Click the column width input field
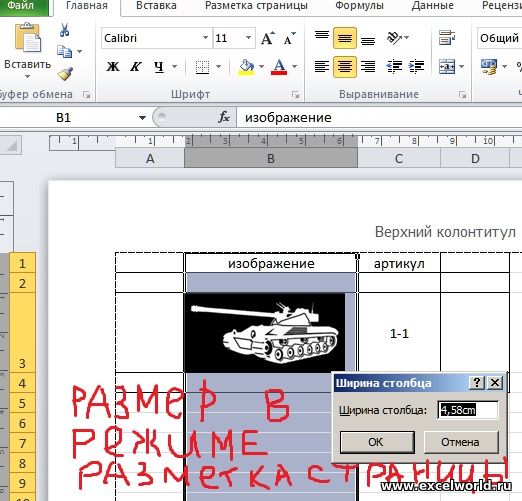This screenshot has height=501, width=522. (468, 410)
